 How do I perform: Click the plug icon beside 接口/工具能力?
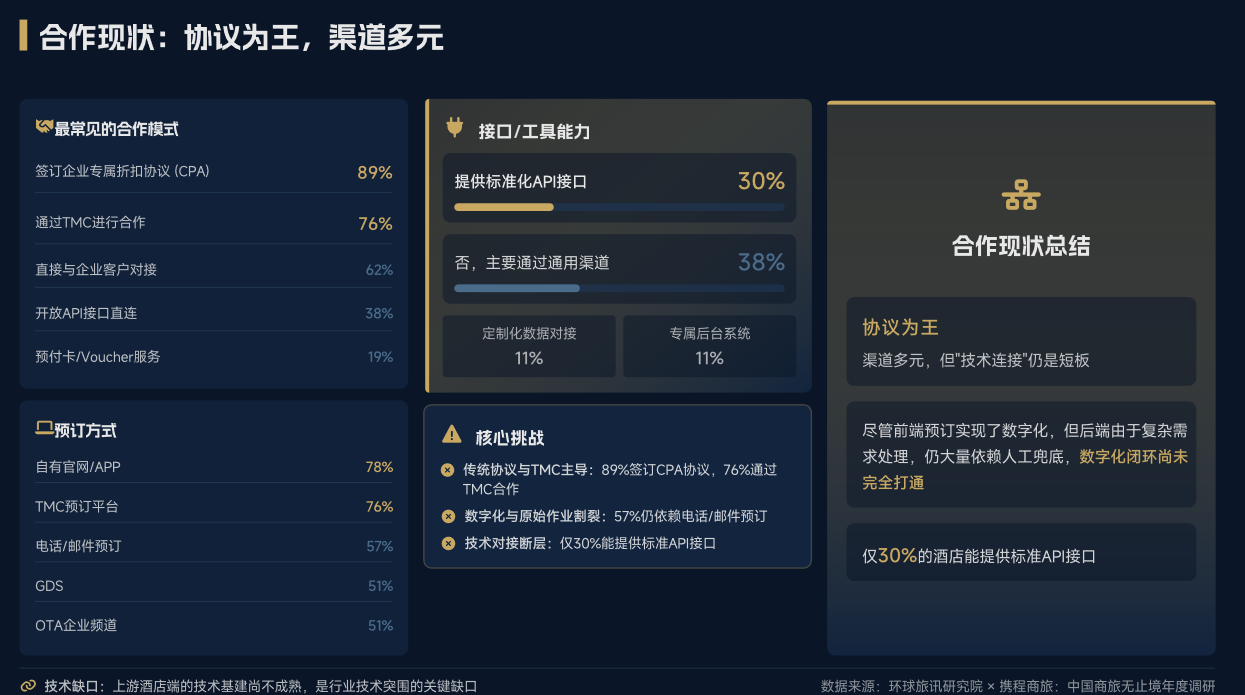(454, 128)
